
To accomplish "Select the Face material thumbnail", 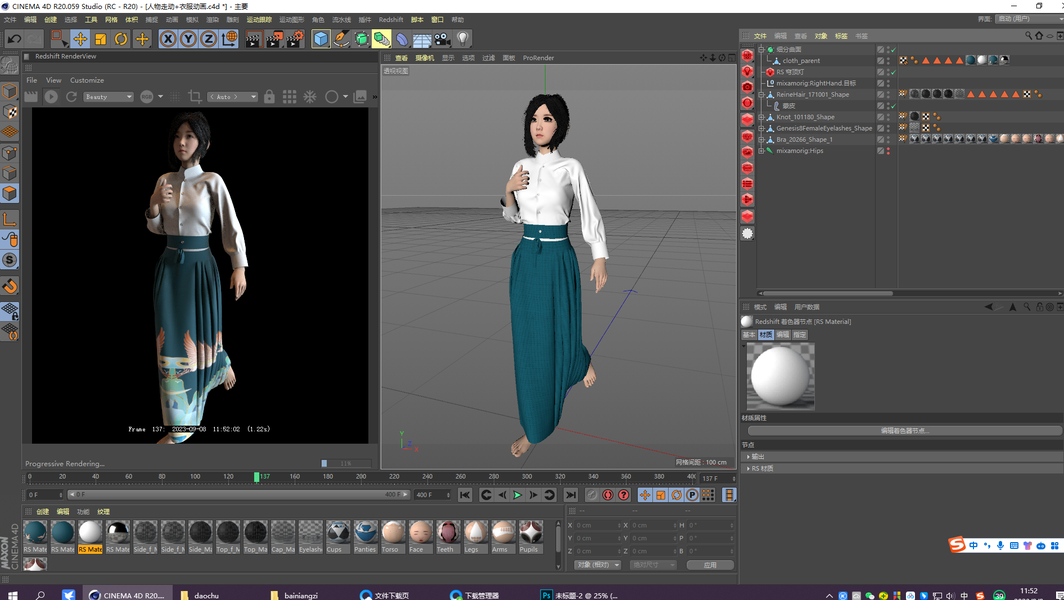I will 421,533.
